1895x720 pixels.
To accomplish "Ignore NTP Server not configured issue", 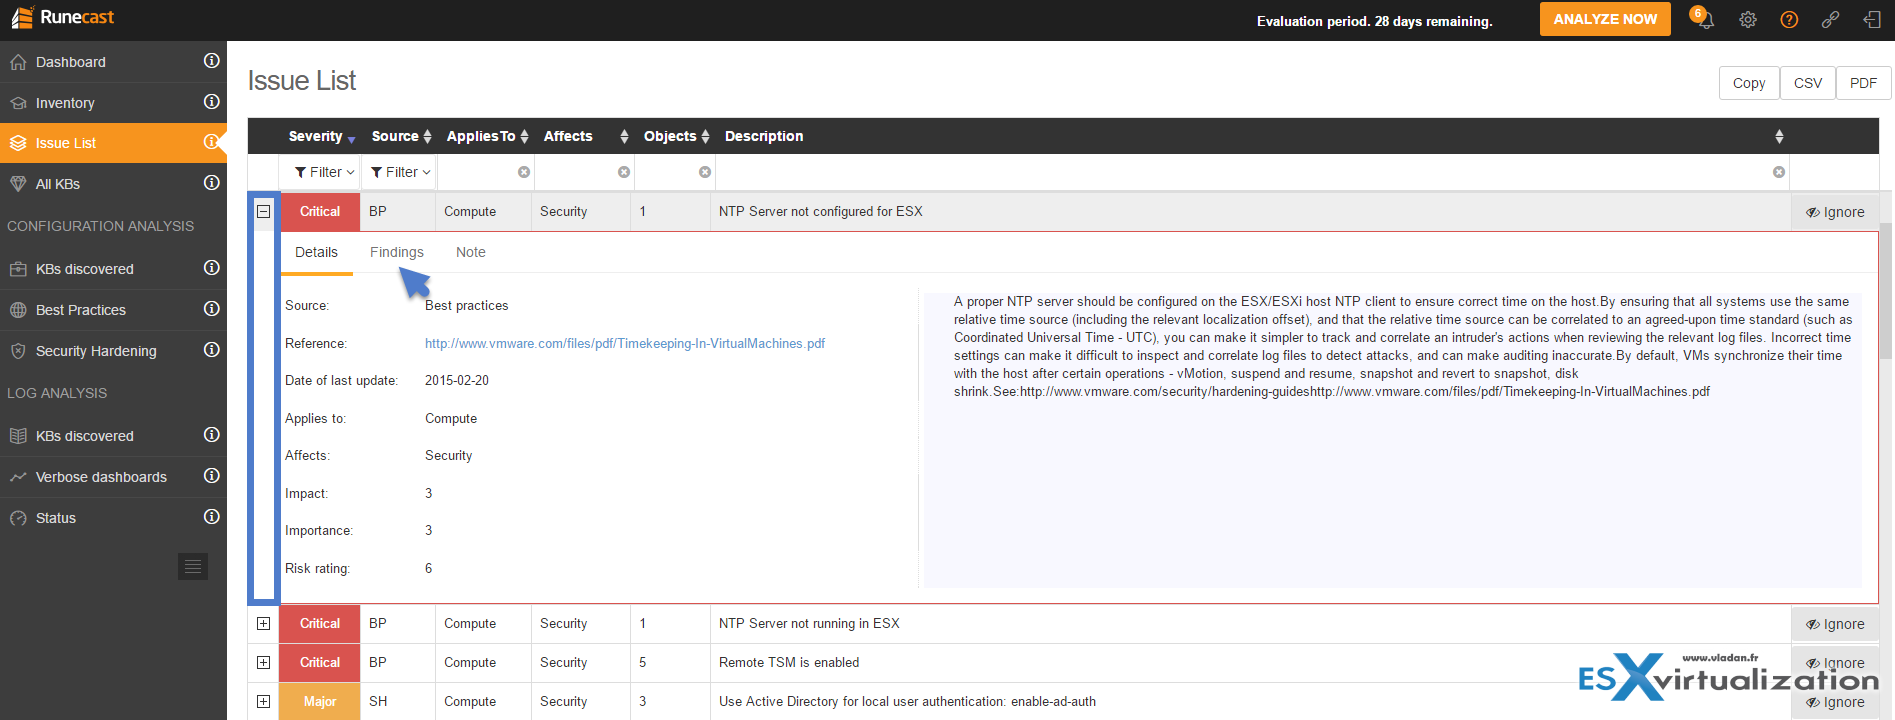I will (x=1835, y=212).
